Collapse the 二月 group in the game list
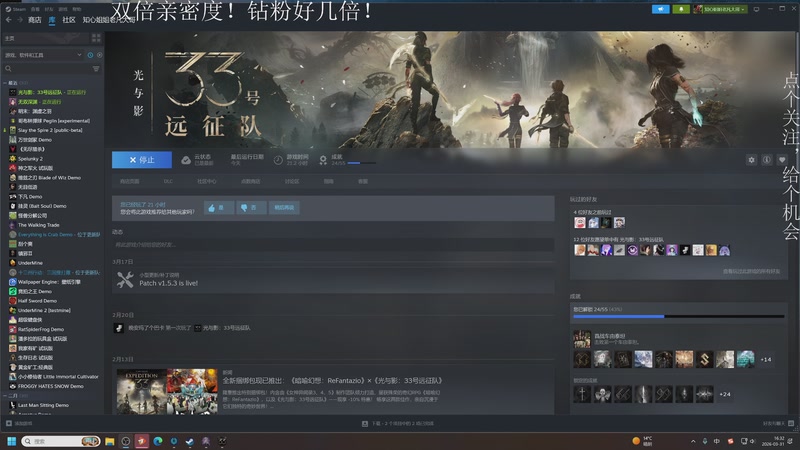Viewport: 800px width, 450px height. tap(5, 395)
